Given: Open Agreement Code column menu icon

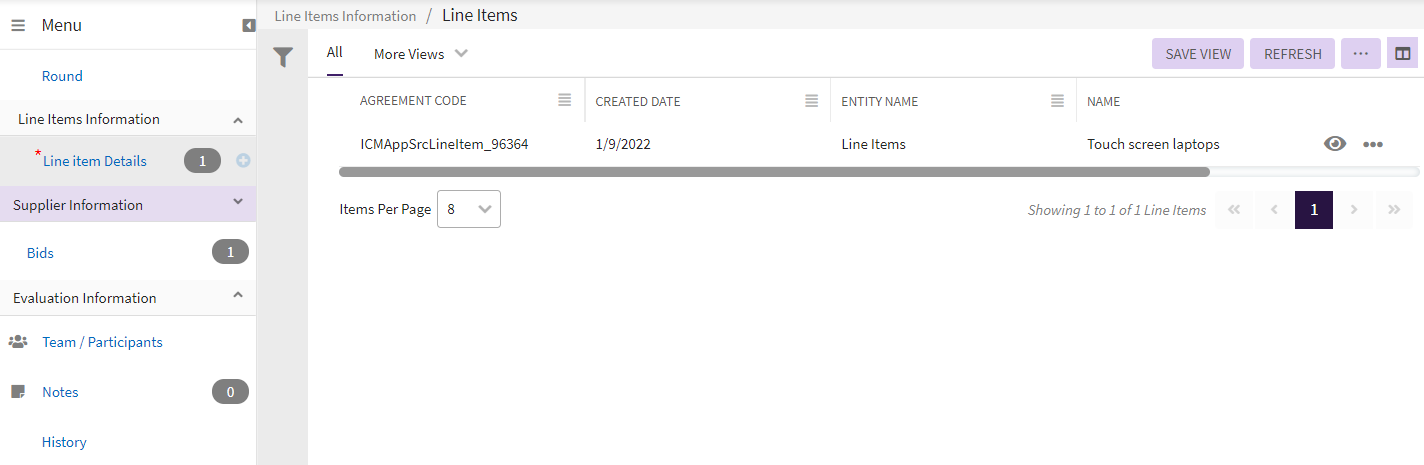Looking at the screenshot, I should click(x=565, y=101).
